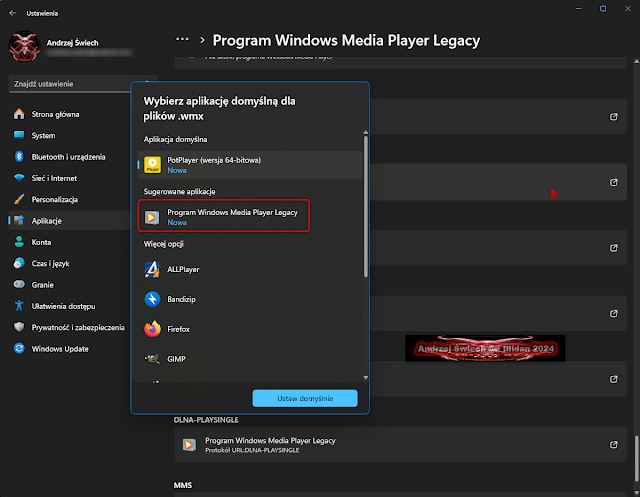Click the main settings page scrollbar
This screenshot has height=497, width=640.
(636, 459)
